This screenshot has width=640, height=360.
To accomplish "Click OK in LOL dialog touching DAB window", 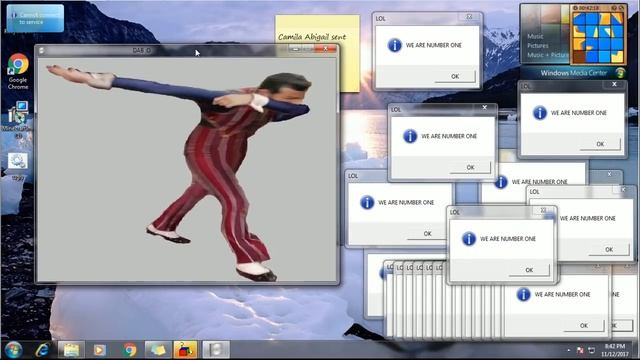I will (427, 233).
